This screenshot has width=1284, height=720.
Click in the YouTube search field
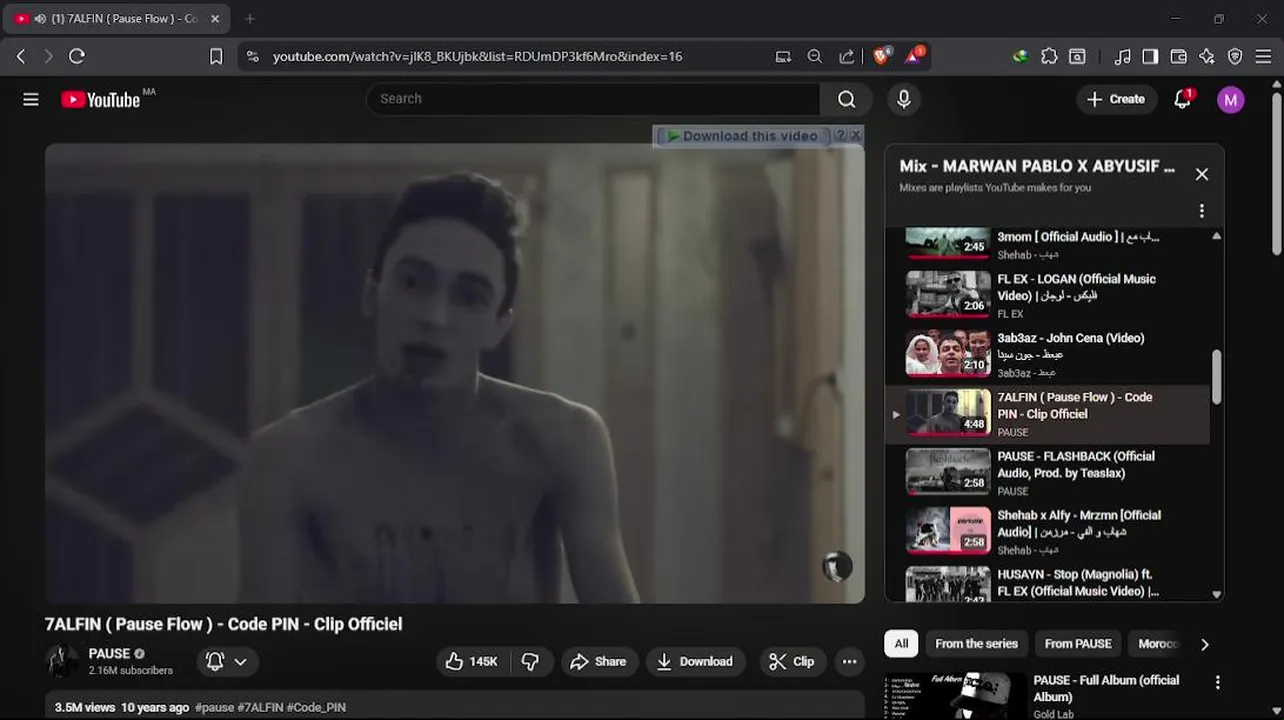[594, 99]
